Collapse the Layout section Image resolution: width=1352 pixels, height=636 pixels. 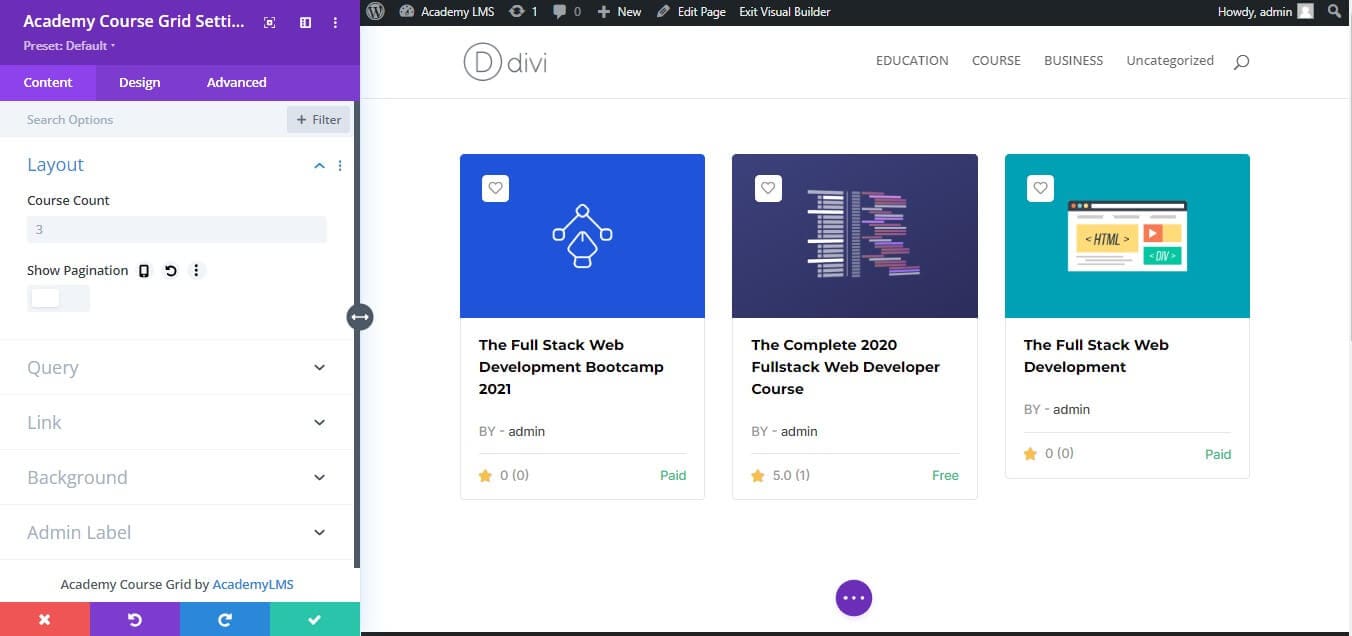coord(318,165)
